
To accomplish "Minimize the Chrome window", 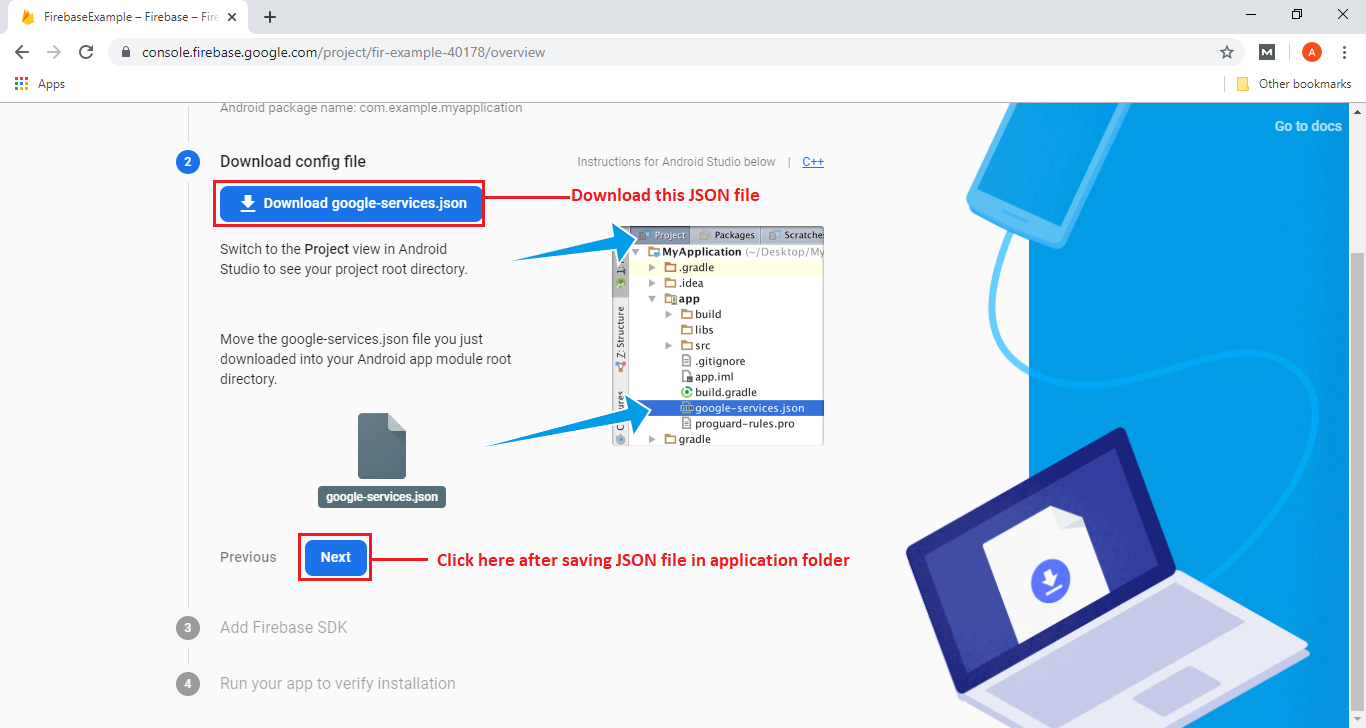I will pos(1252,14).
